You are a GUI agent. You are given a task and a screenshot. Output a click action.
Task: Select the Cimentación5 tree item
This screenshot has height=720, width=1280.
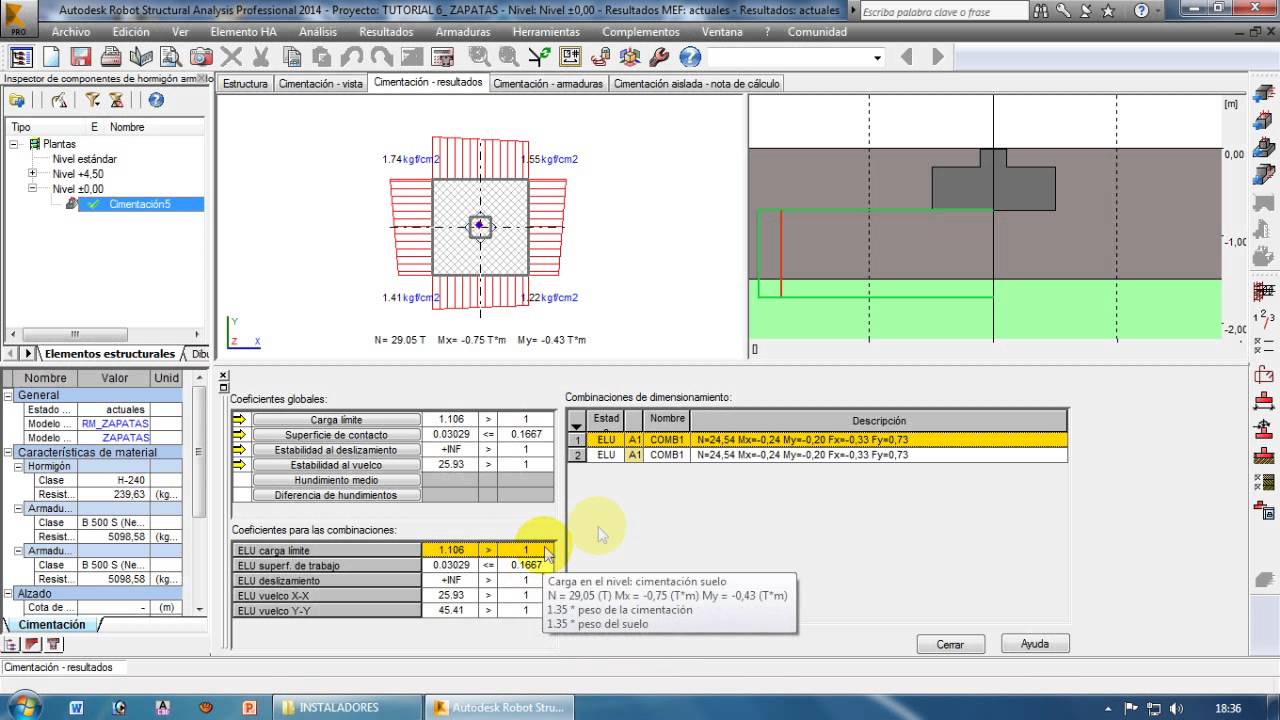[x=140, y=204]
